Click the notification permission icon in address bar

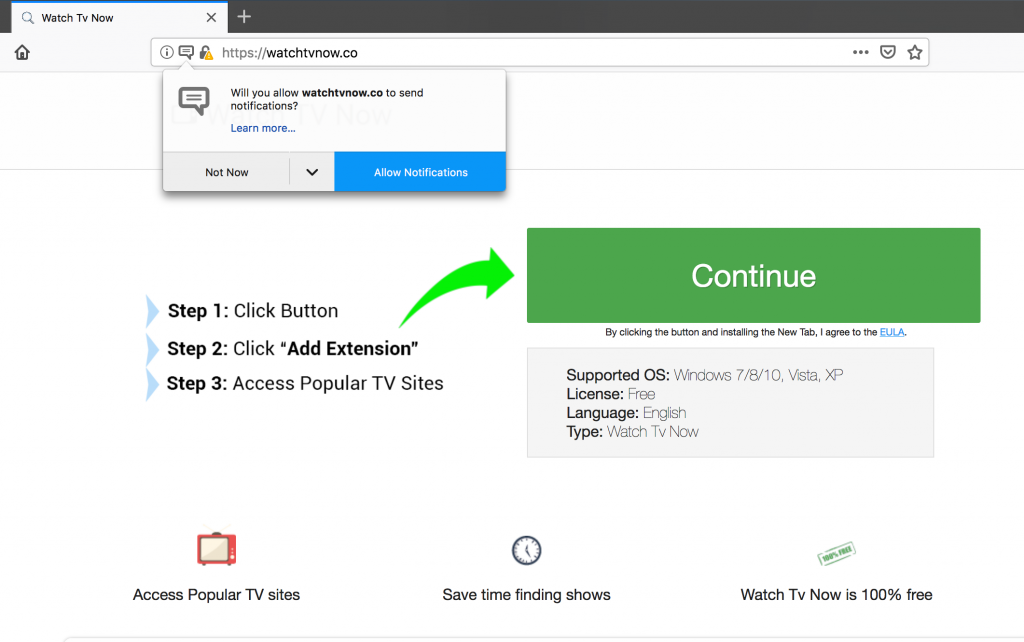pos(186,52)
